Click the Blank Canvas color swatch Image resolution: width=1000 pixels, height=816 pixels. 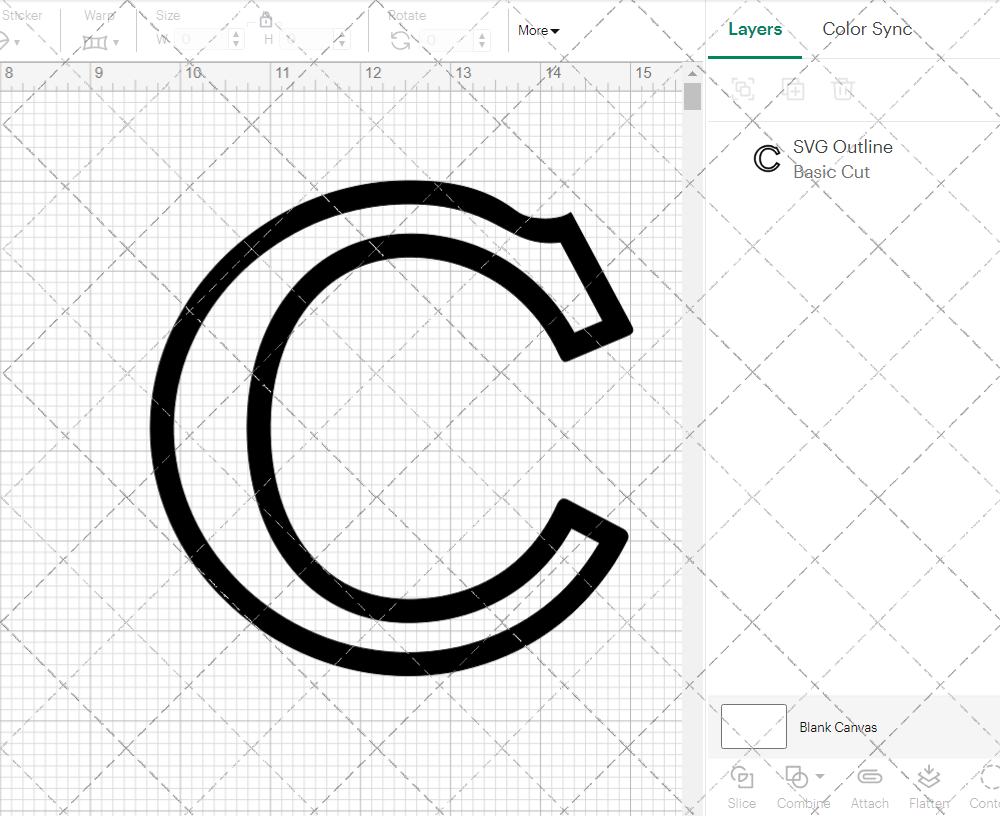pos(753,727)
